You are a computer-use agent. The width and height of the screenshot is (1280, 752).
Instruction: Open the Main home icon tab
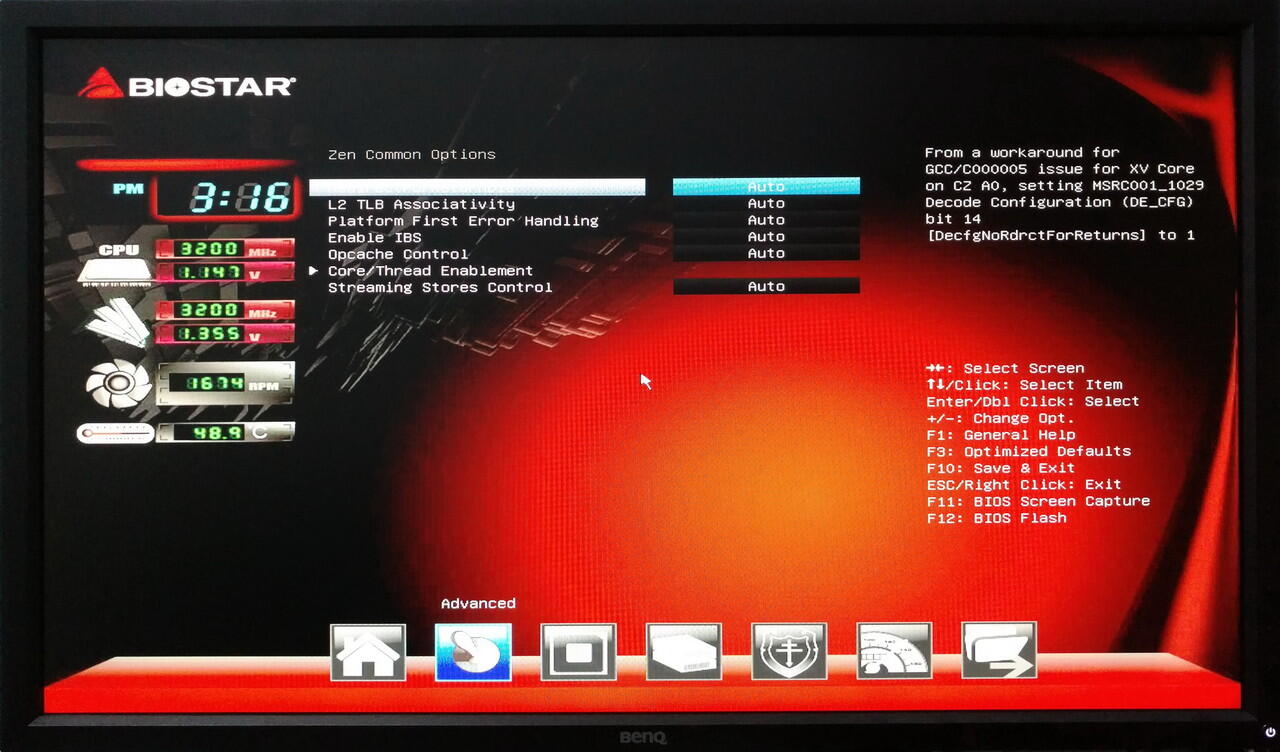pyautogui.click(x=368, y=652)
